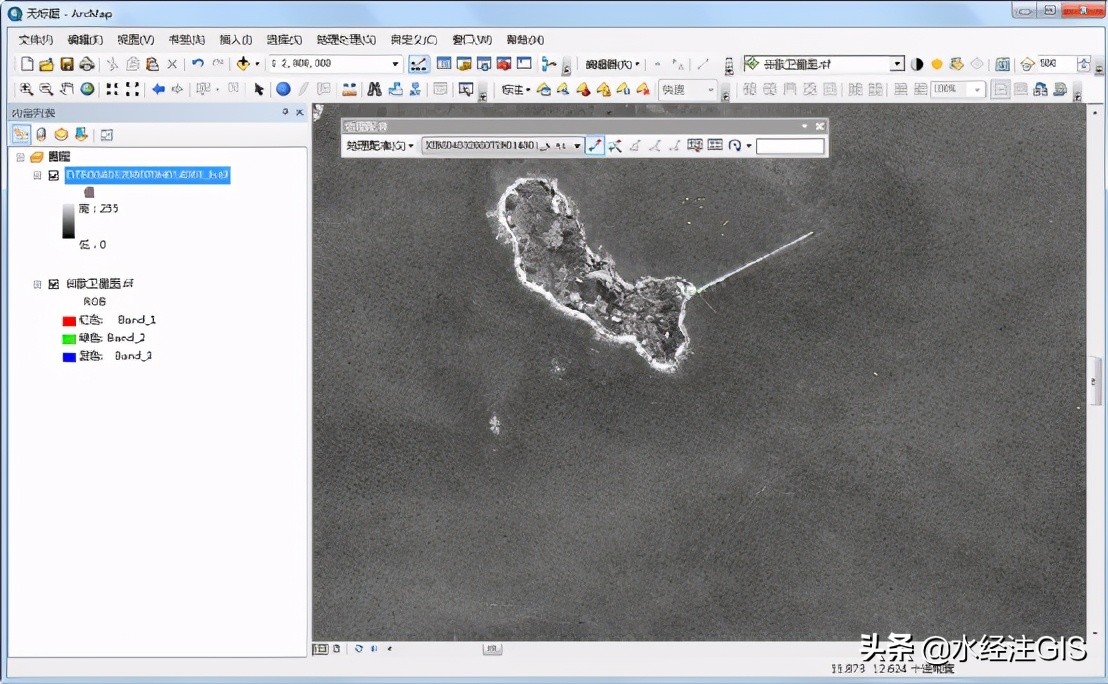Click the Georeferencing toolbar text input box
The height and width of the screenshot is (684, 1108).
coord(790,146)
